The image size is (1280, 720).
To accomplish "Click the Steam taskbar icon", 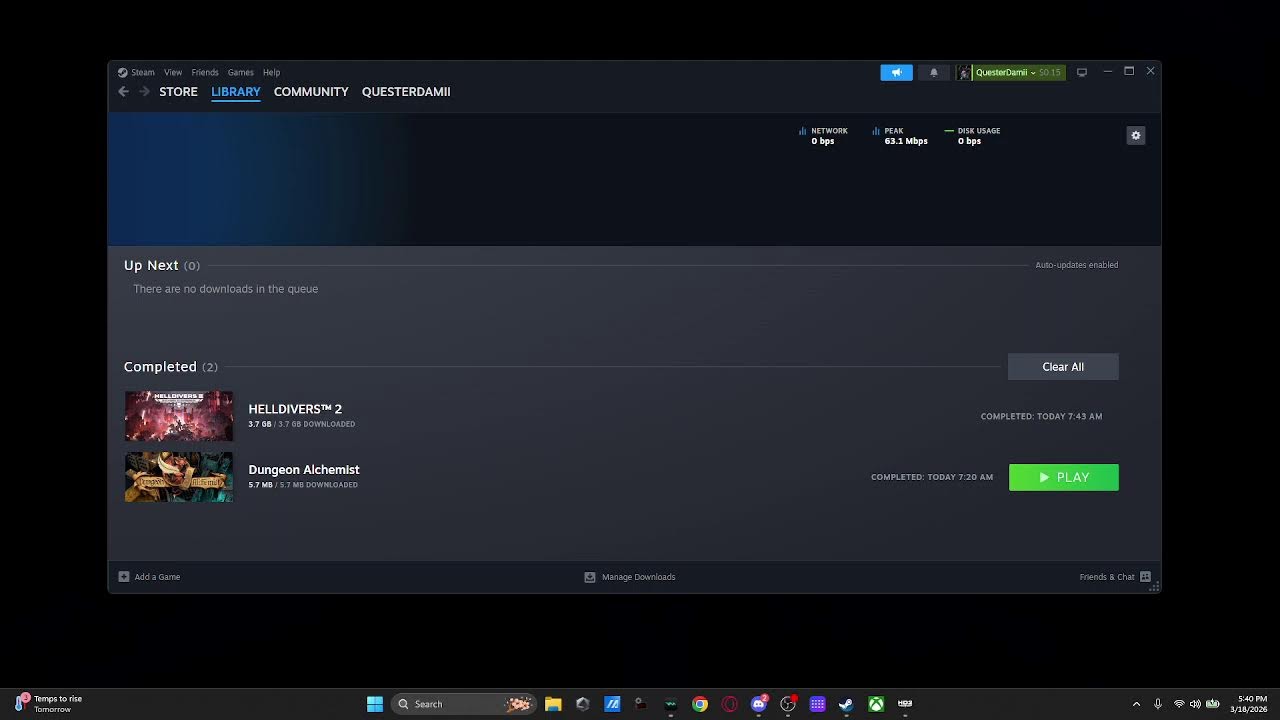I will point(846,704).
